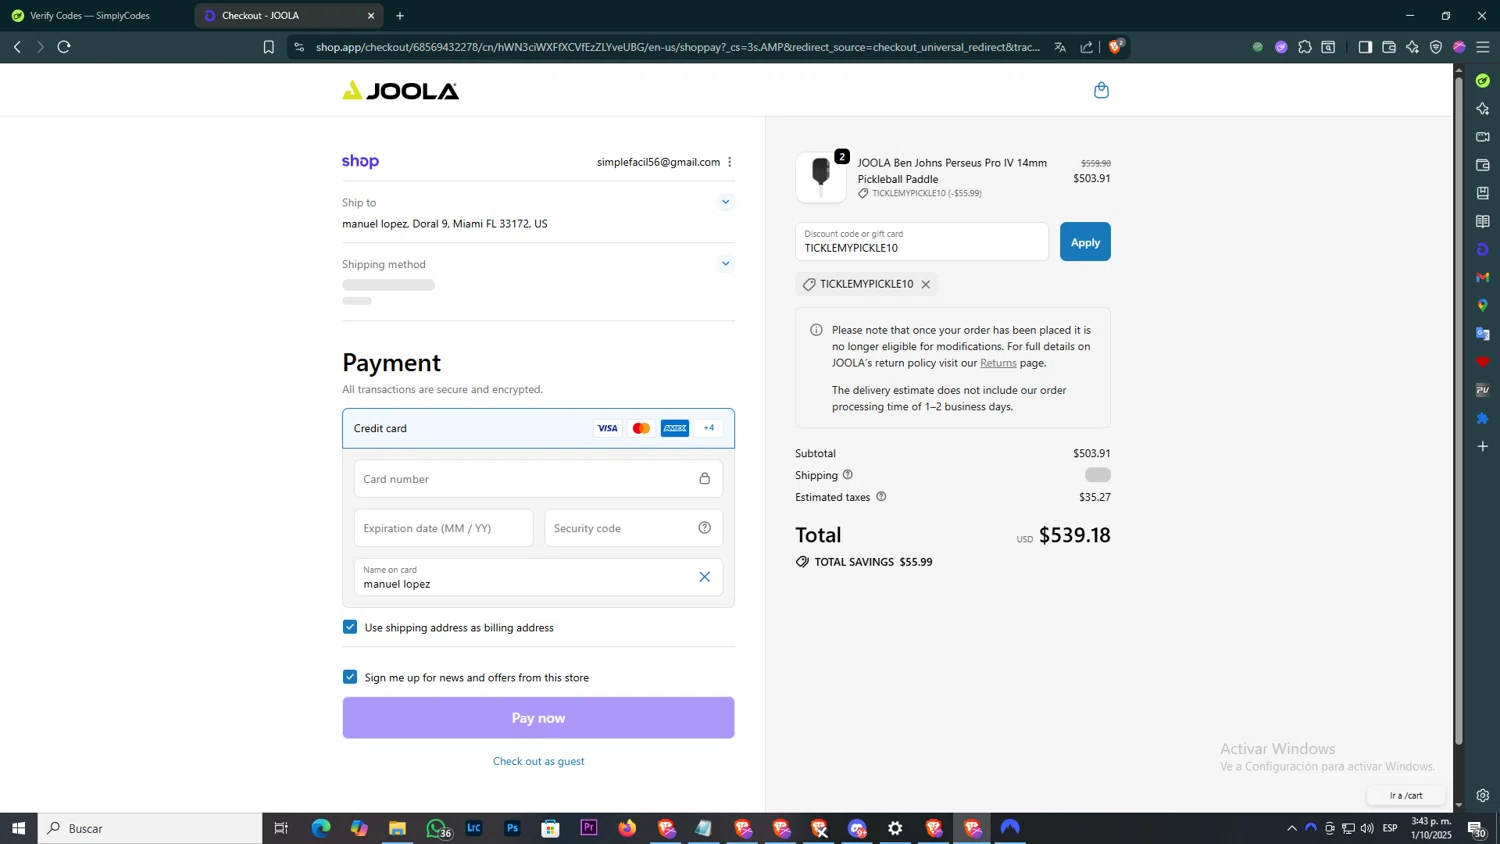This screenshot has width=1500, height=844.
Task: Click the Windows Start button
Action: (18, 828)
